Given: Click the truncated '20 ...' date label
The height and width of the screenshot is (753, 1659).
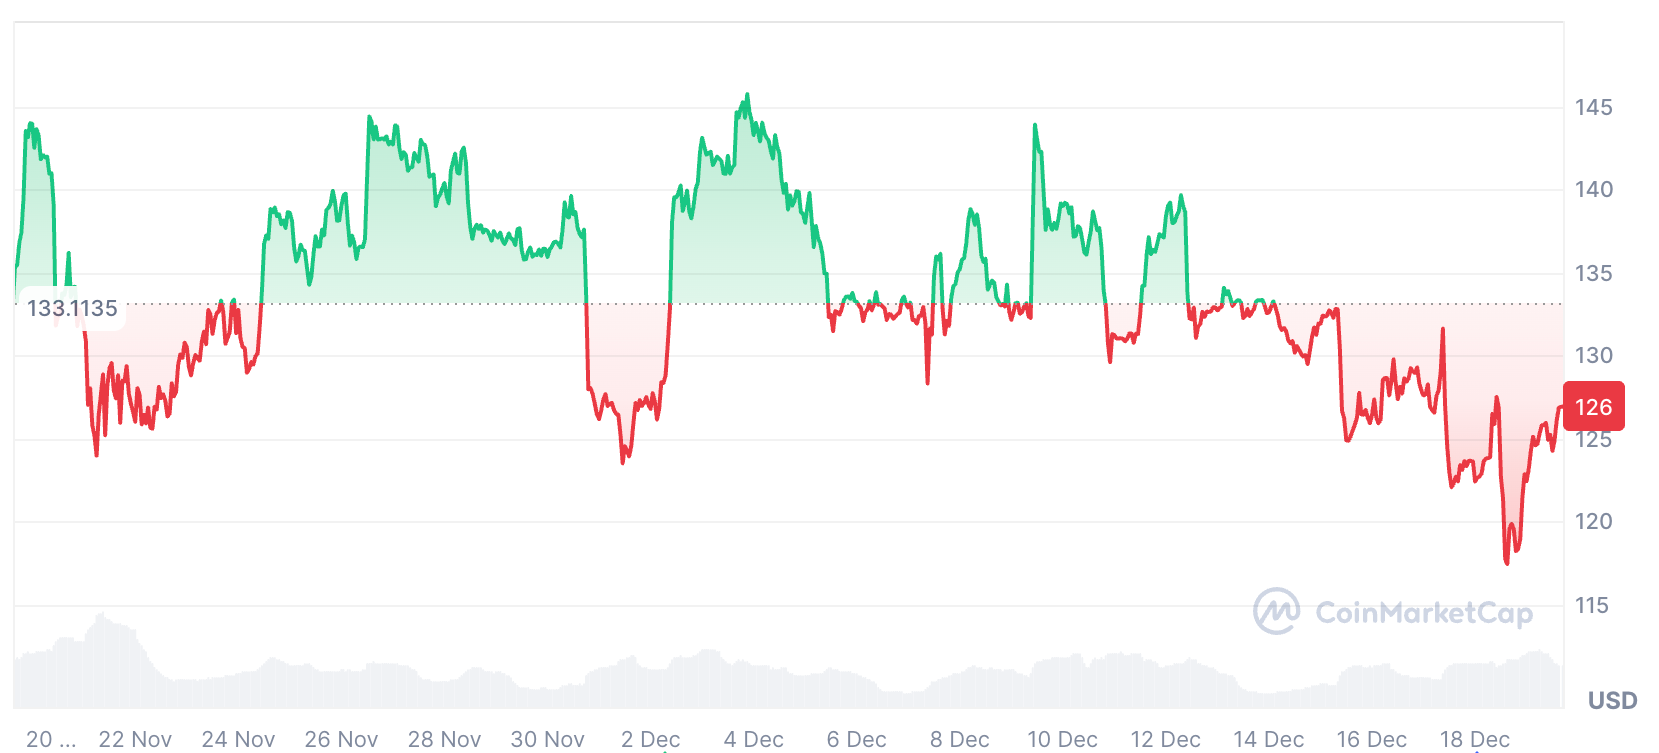Looking at the screenshot, I should coord(50,739).
